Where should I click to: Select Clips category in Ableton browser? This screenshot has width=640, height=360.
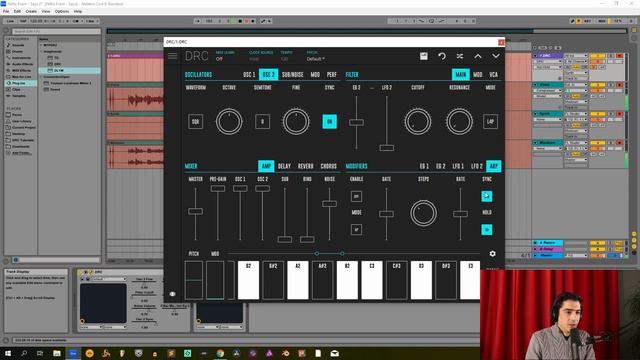click(16, 89)
